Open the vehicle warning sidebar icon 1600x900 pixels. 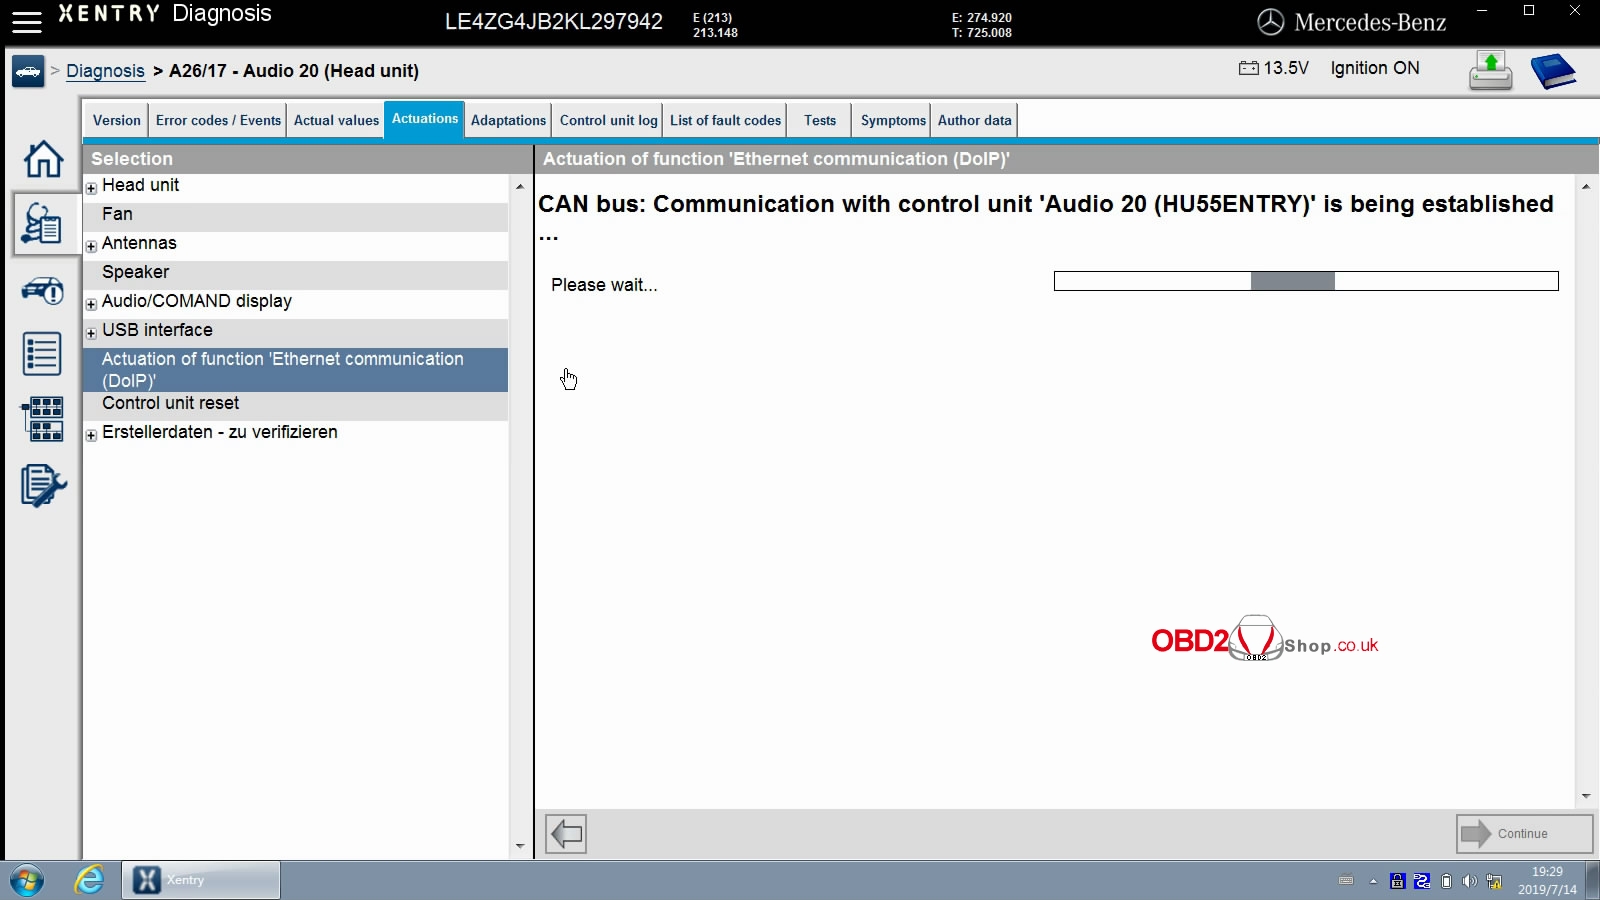(42, 291)
